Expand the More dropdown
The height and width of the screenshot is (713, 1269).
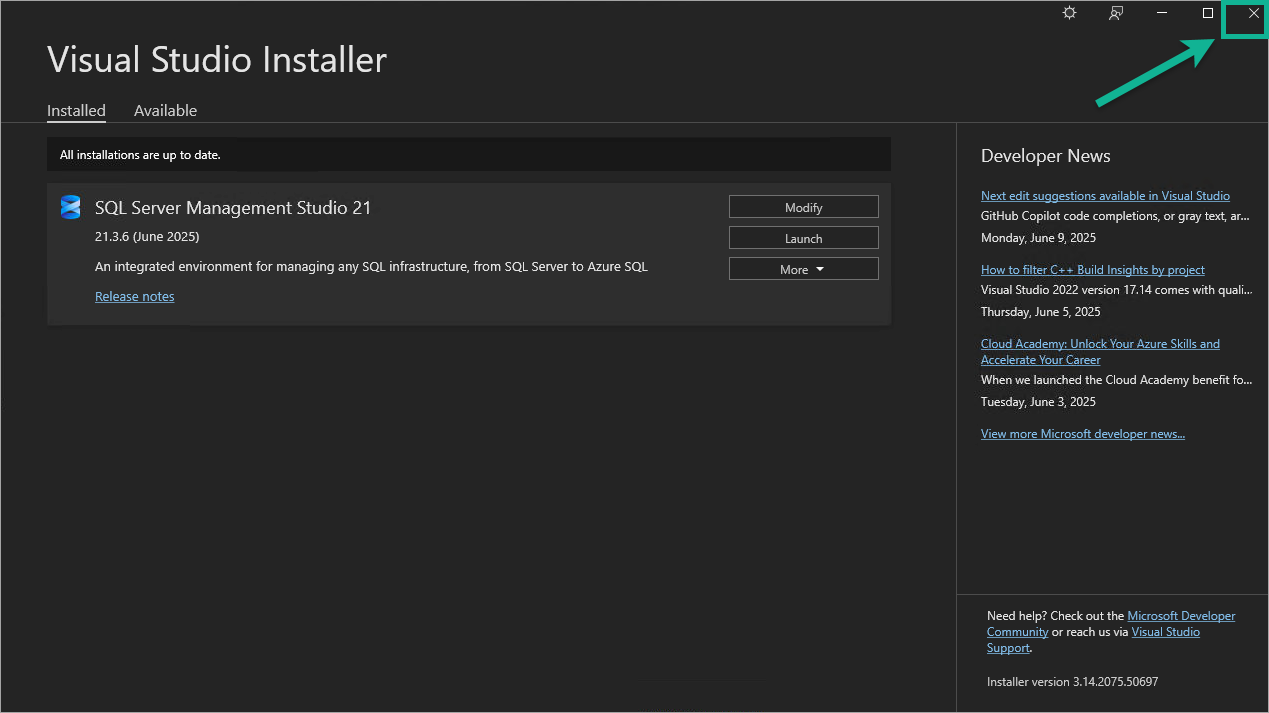tap(804, 269)
